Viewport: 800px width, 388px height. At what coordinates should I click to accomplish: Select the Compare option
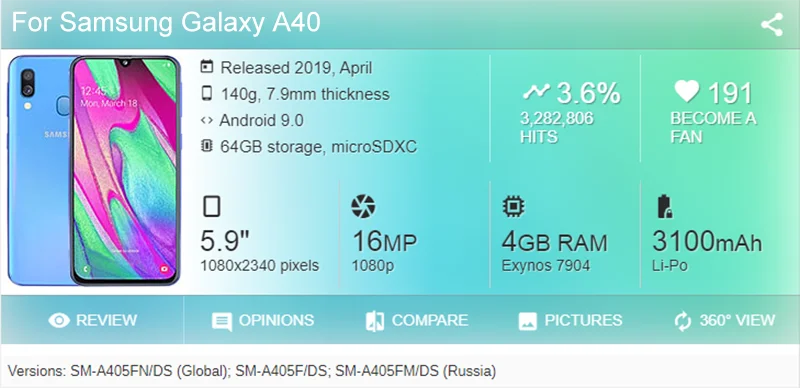coord(417,321)
